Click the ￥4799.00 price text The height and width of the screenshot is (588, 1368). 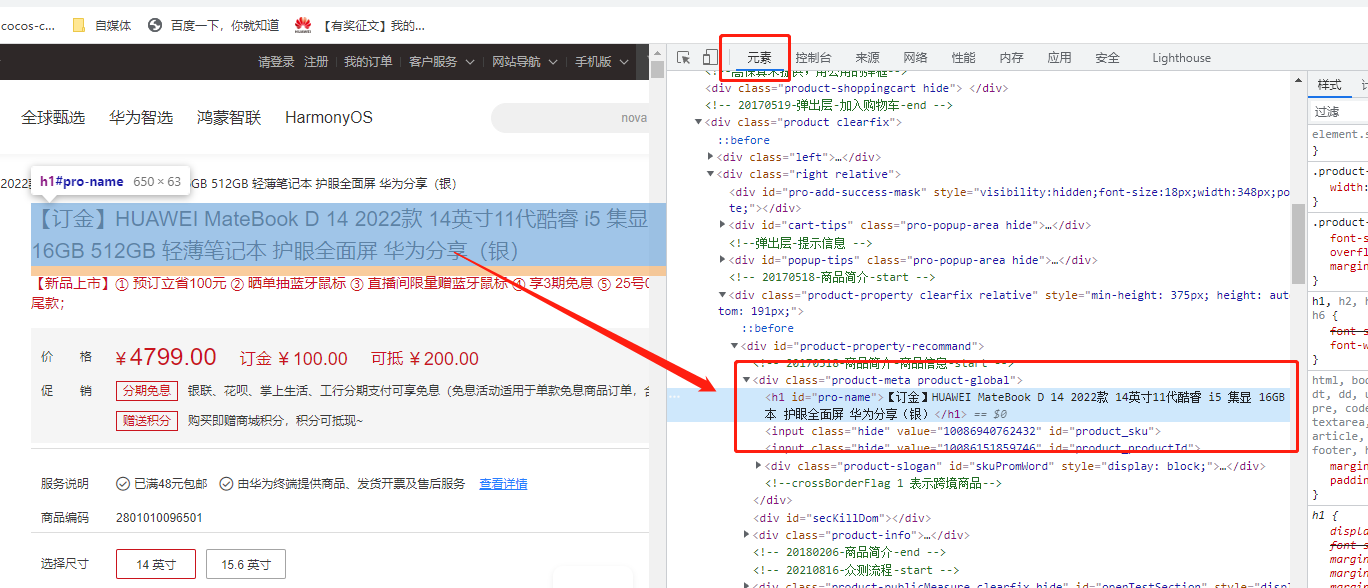coord(166,357)
